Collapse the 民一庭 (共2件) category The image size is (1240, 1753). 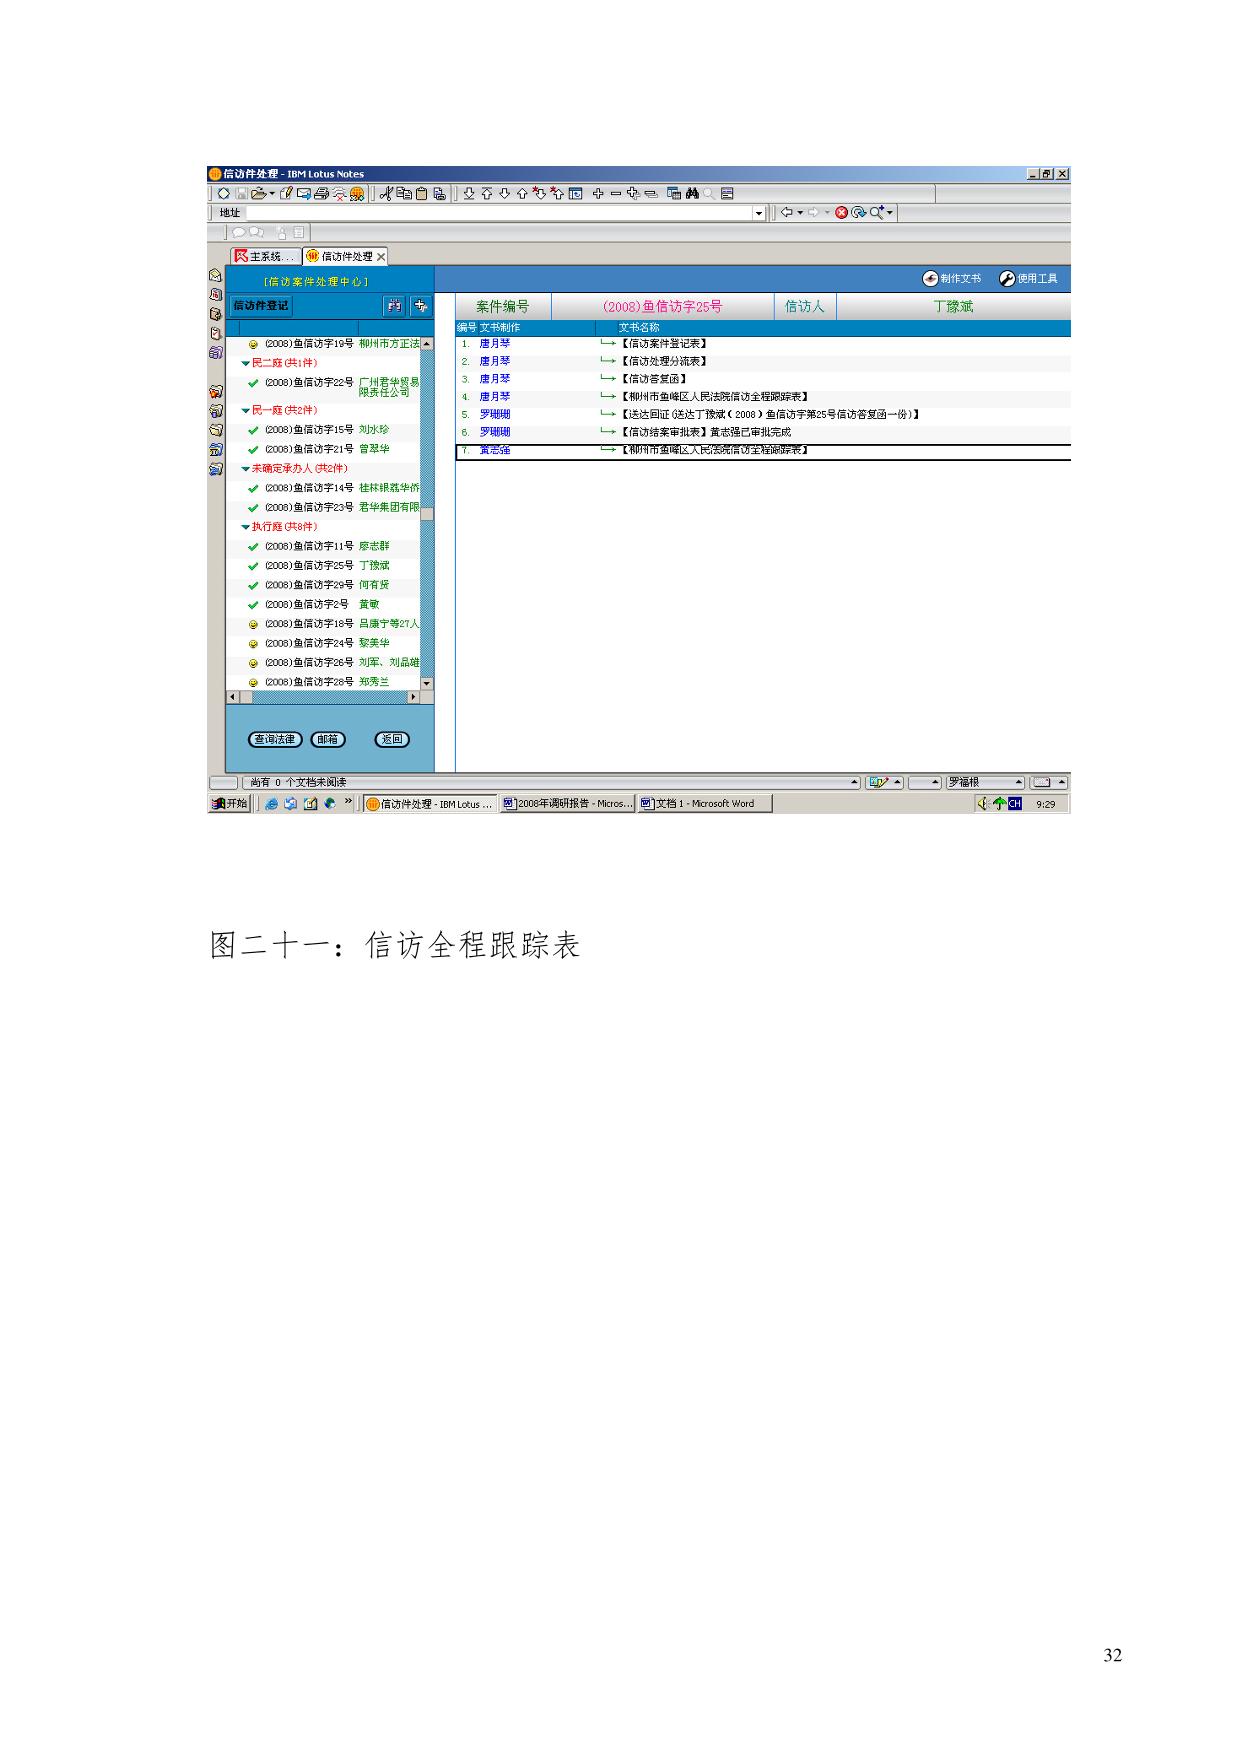click(246, 411)
